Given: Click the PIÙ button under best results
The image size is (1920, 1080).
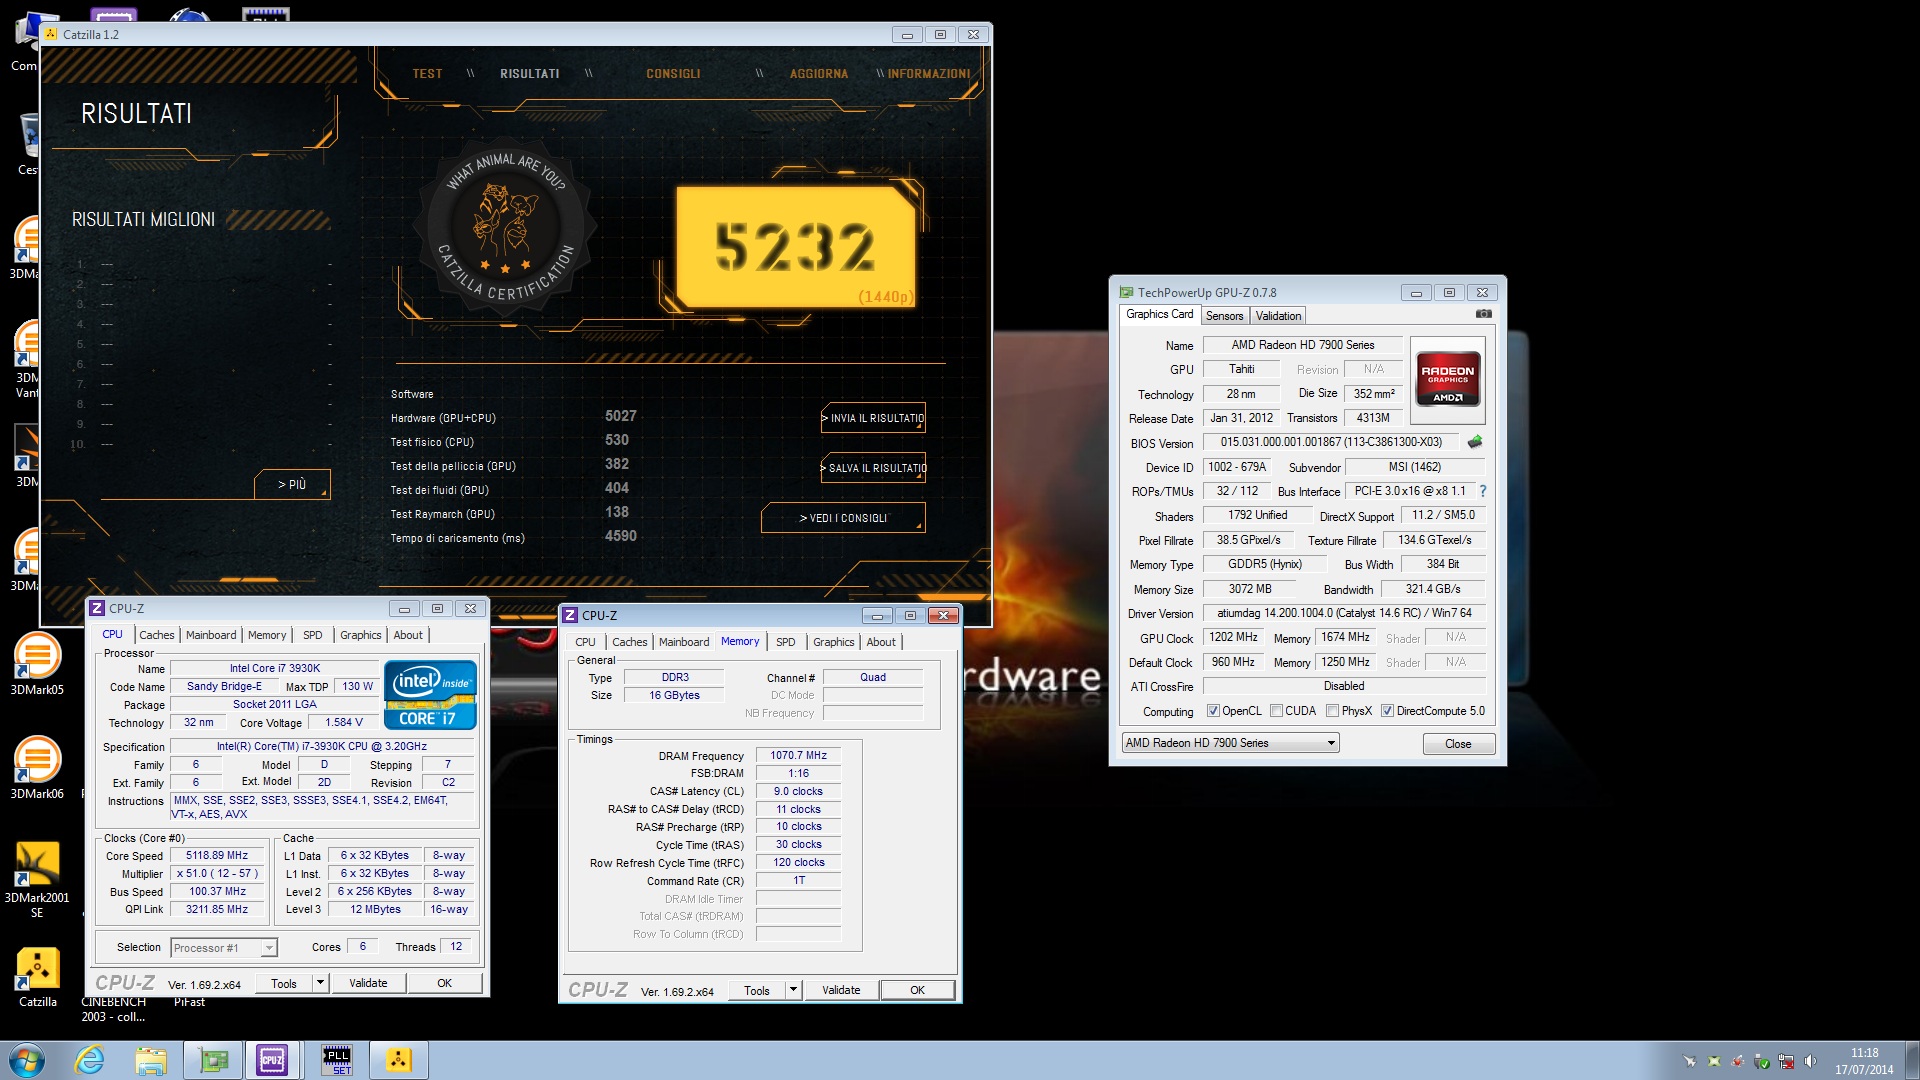Looking at the screenshot, I should (x=292, y=484).
